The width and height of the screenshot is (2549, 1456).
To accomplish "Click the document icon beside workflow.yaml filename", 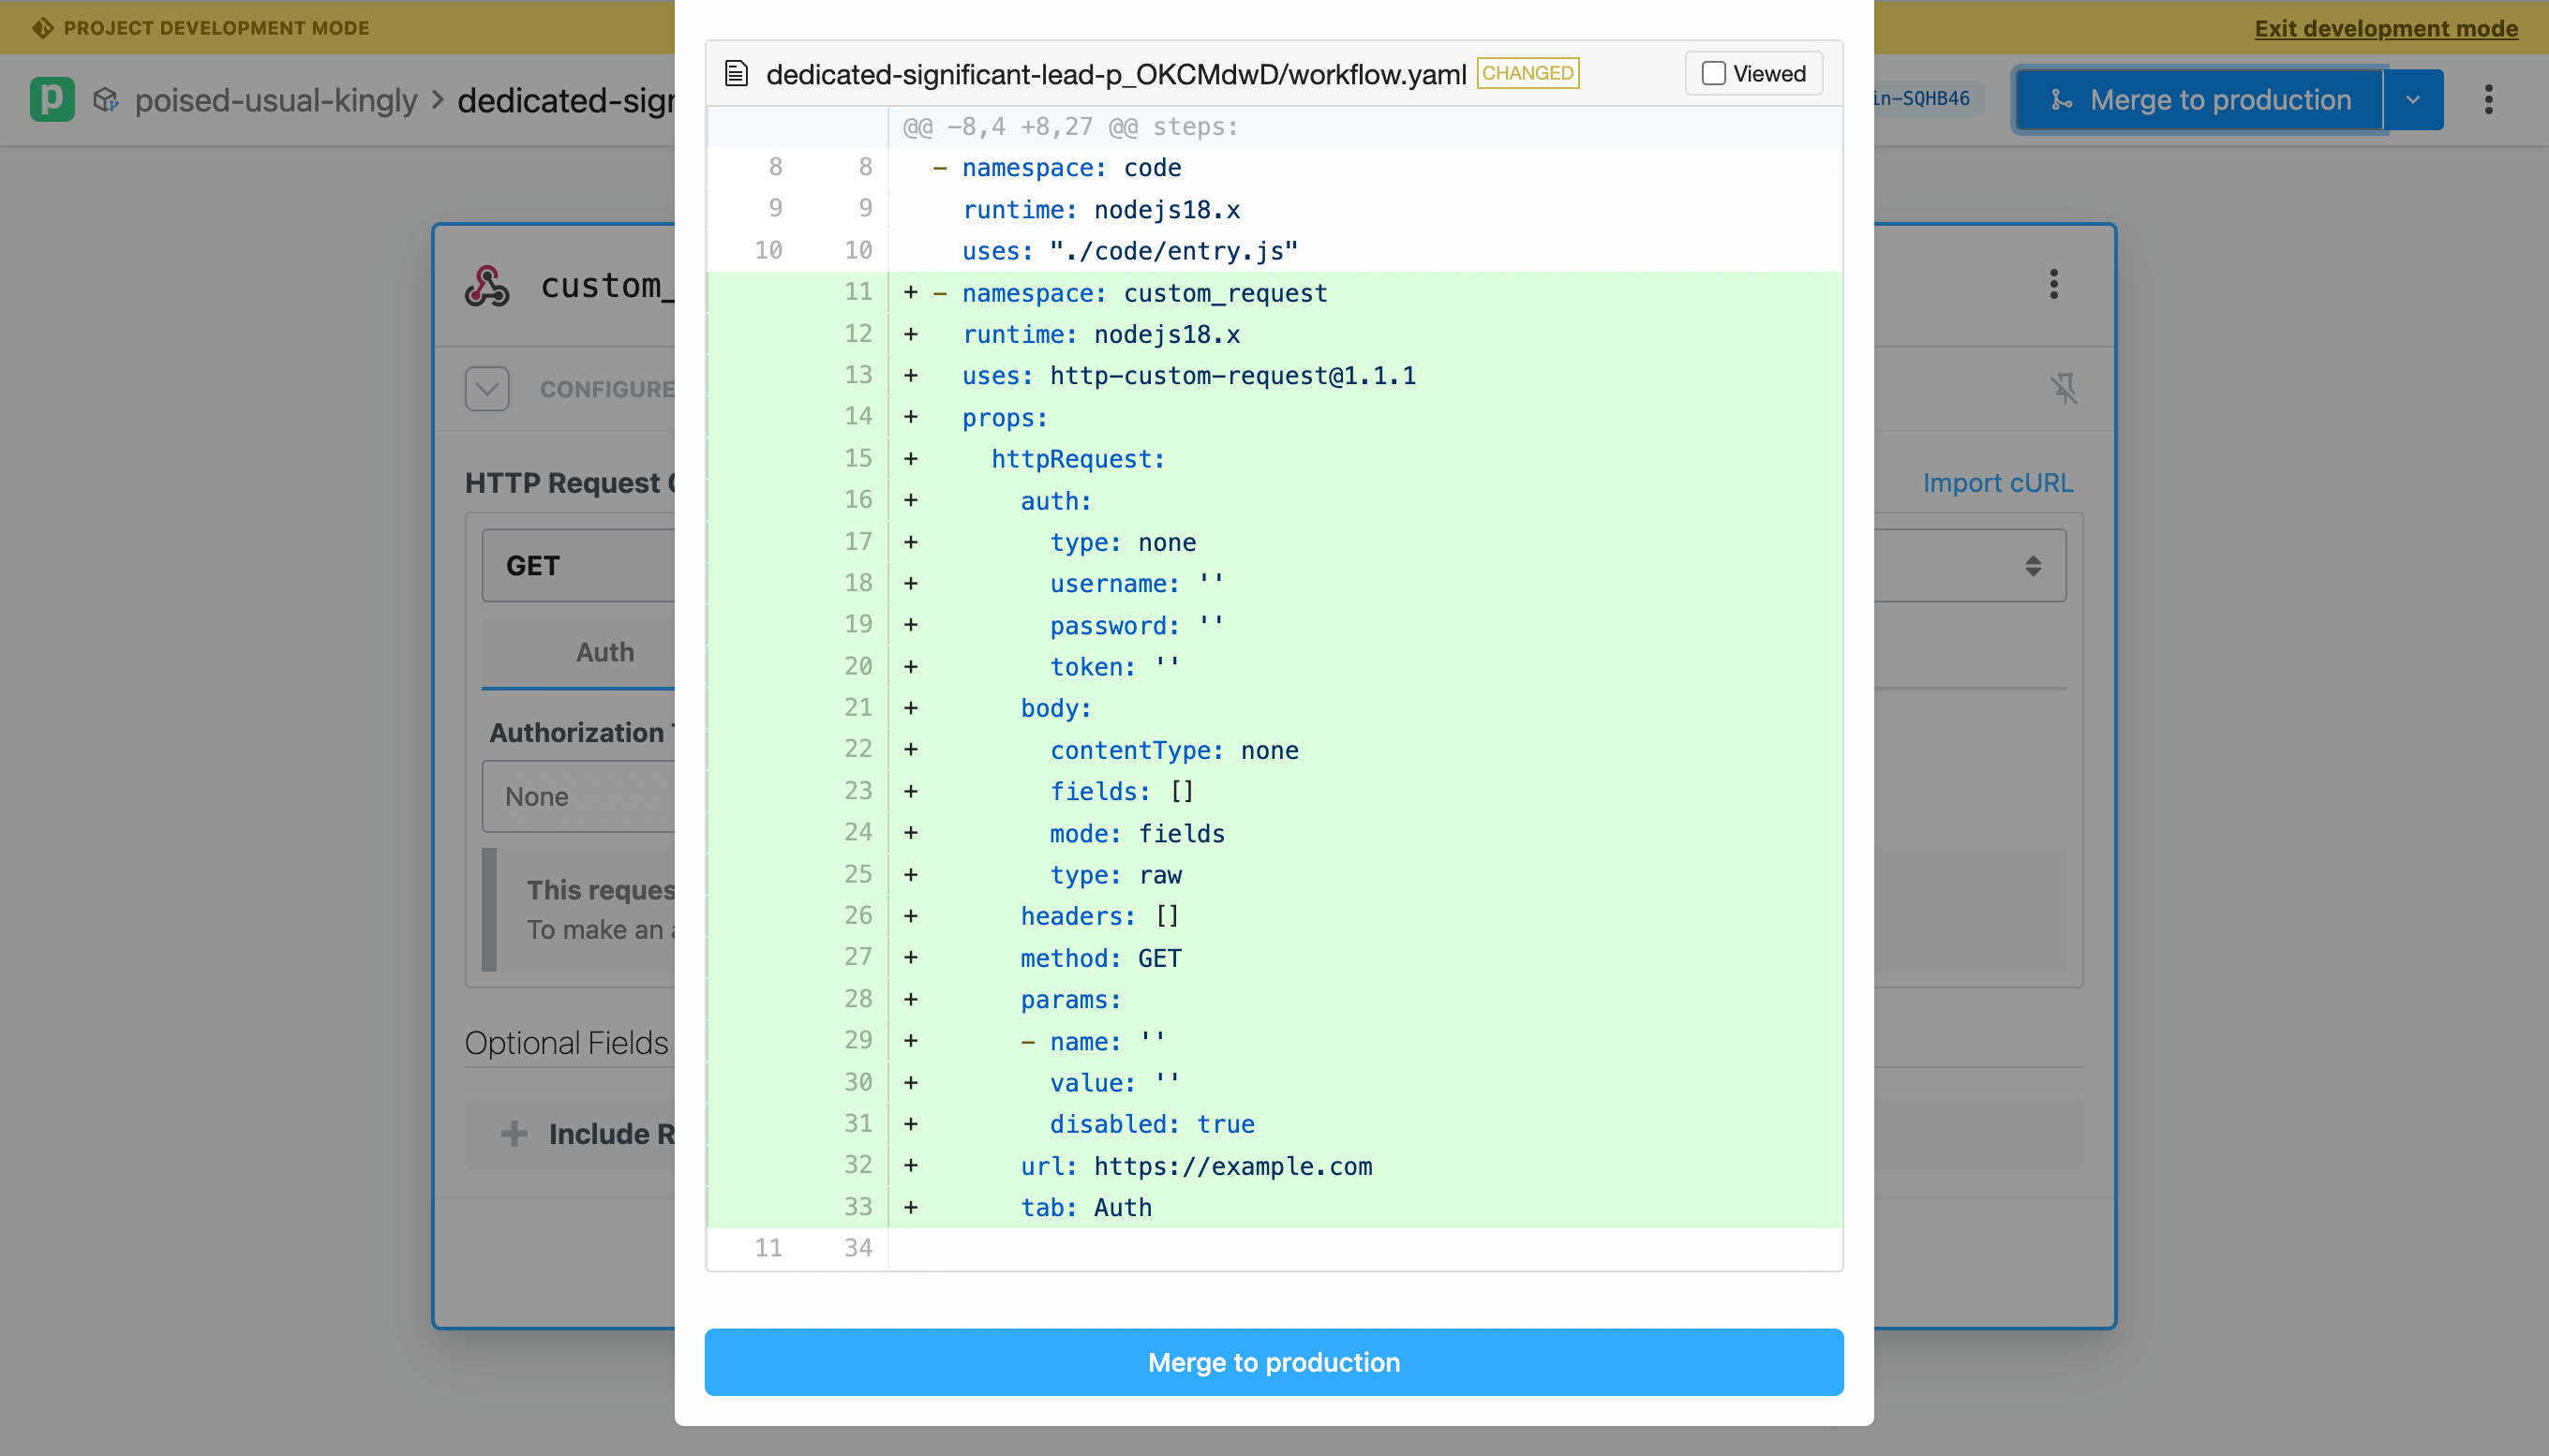I will pyautogui.click(x=737, y=72).
